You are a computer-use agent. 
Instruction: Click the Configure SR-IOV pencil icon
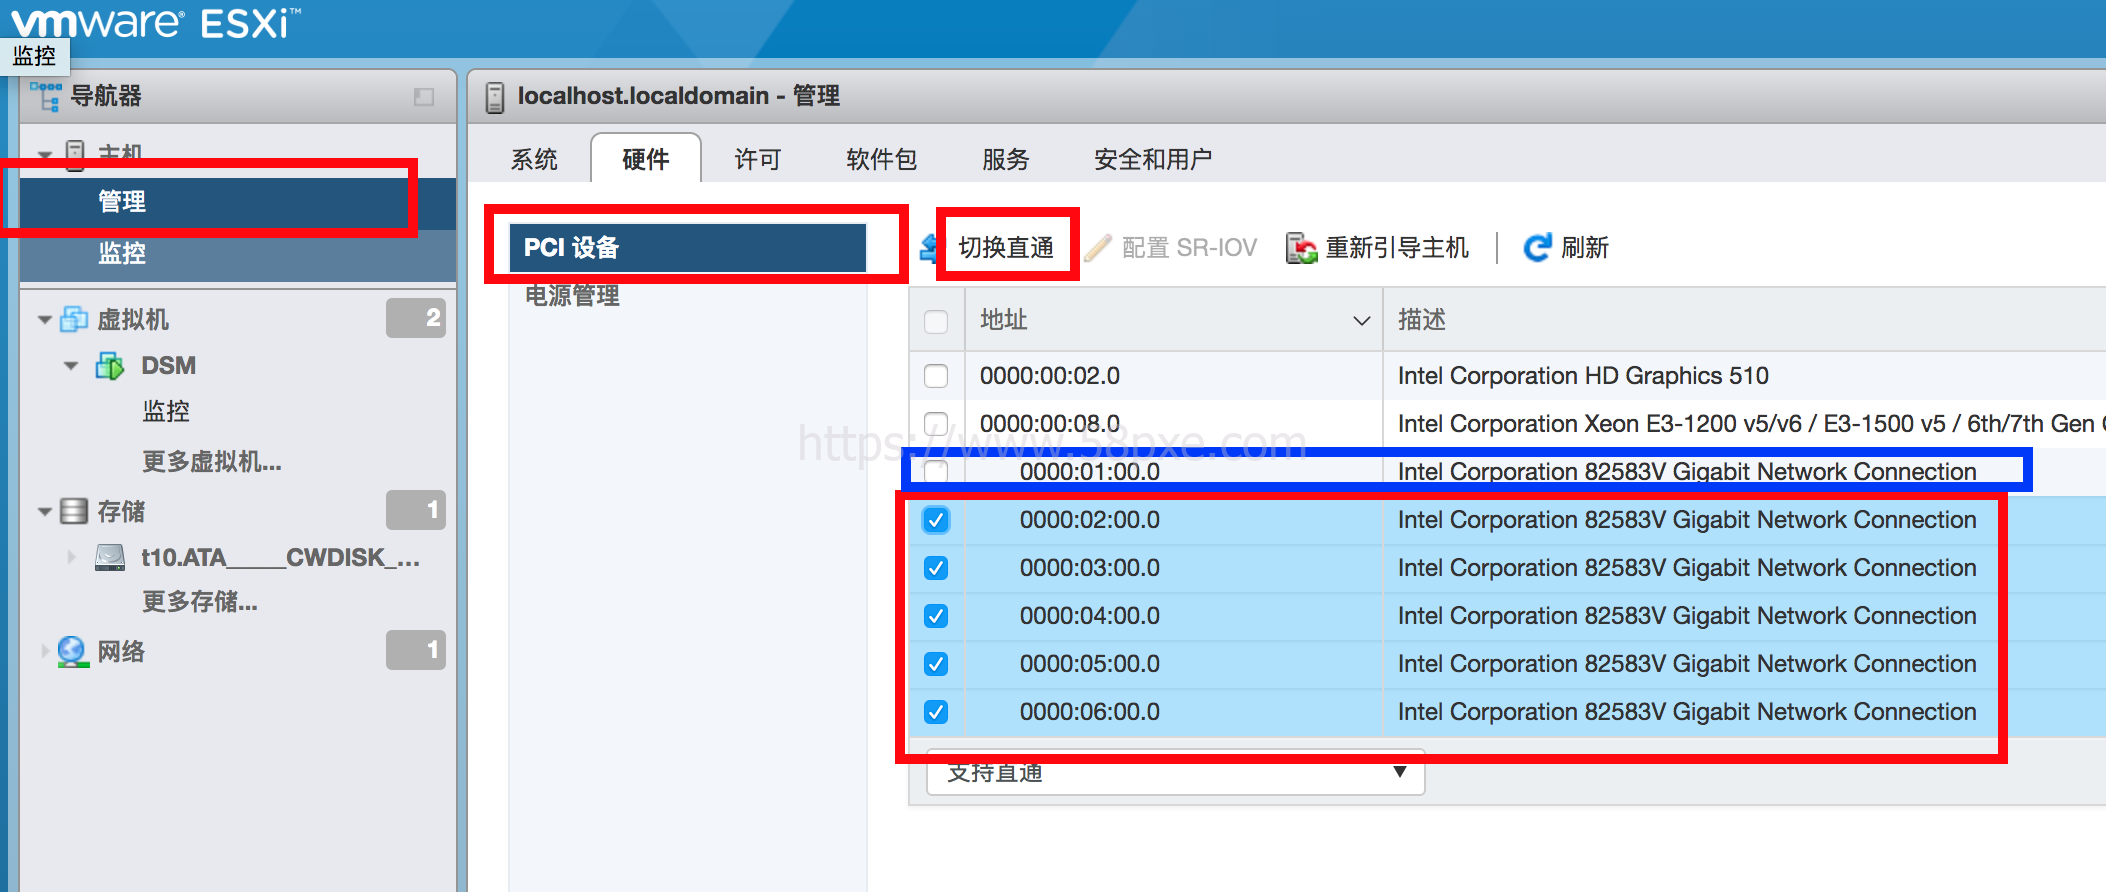1098,247
